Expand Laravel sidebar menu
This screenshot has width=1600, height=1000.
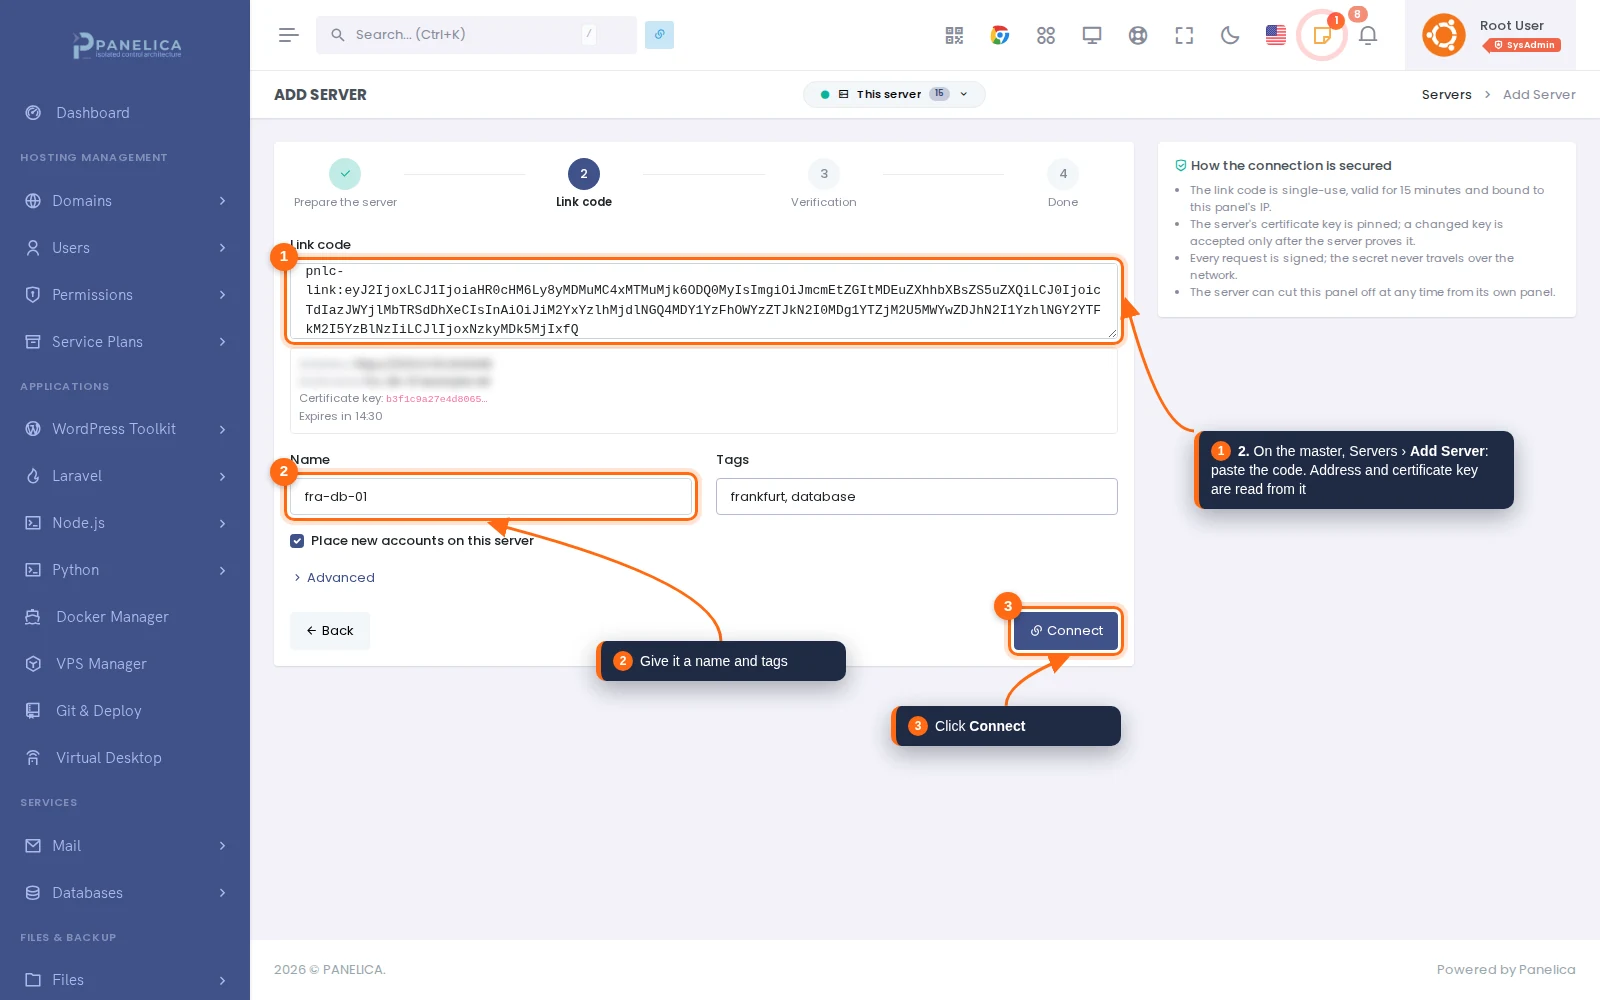(125, 476)
